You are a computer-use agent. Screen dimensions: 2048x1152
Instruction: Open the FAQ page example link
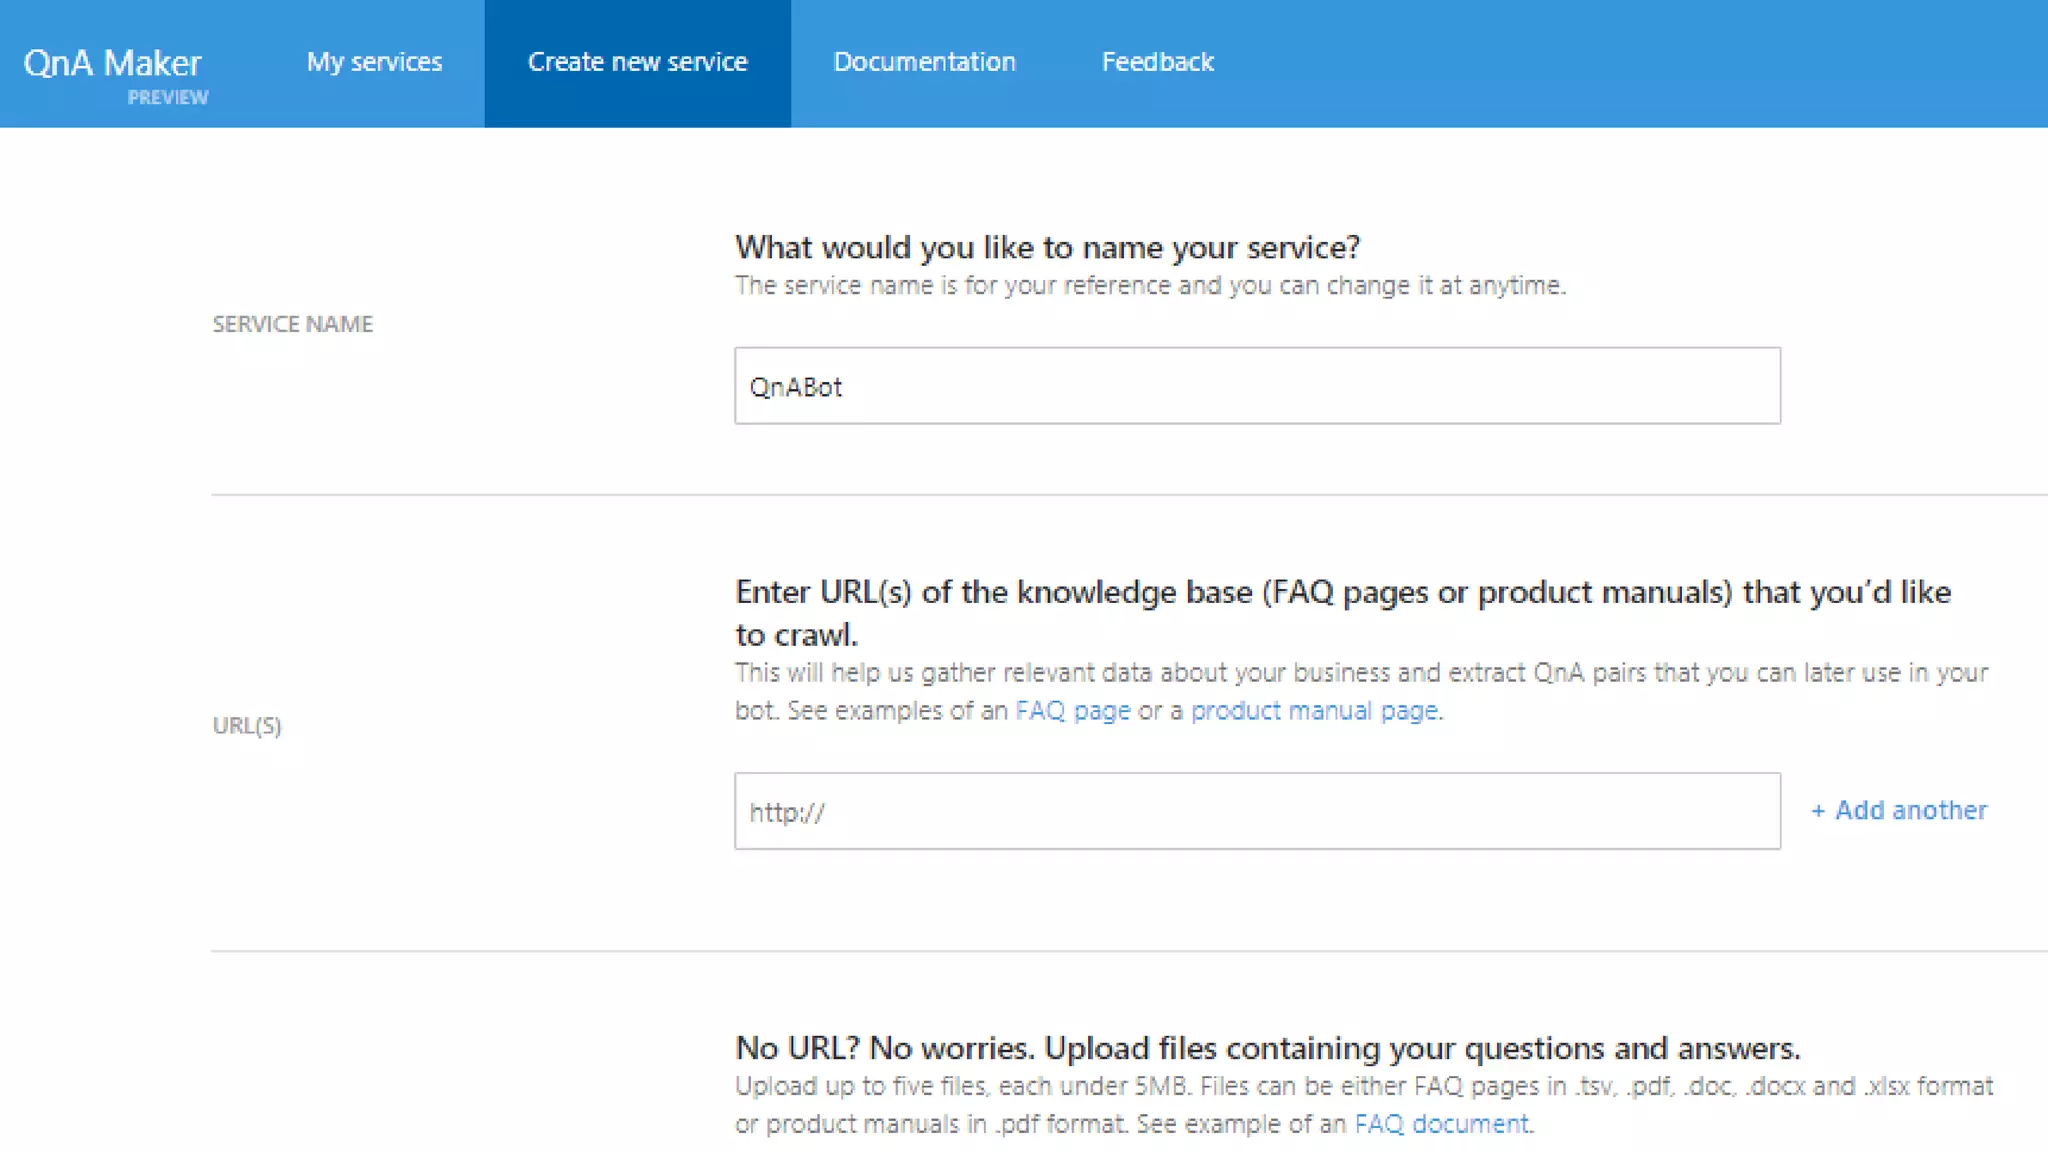(1072, 711)
